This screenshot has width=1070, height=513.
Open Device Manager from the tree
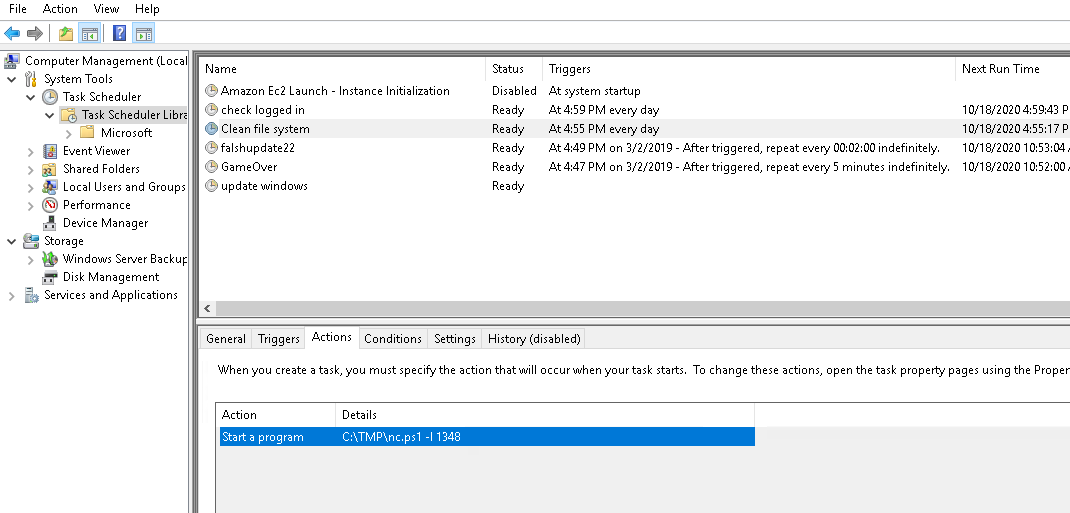[x=105, y=223]
